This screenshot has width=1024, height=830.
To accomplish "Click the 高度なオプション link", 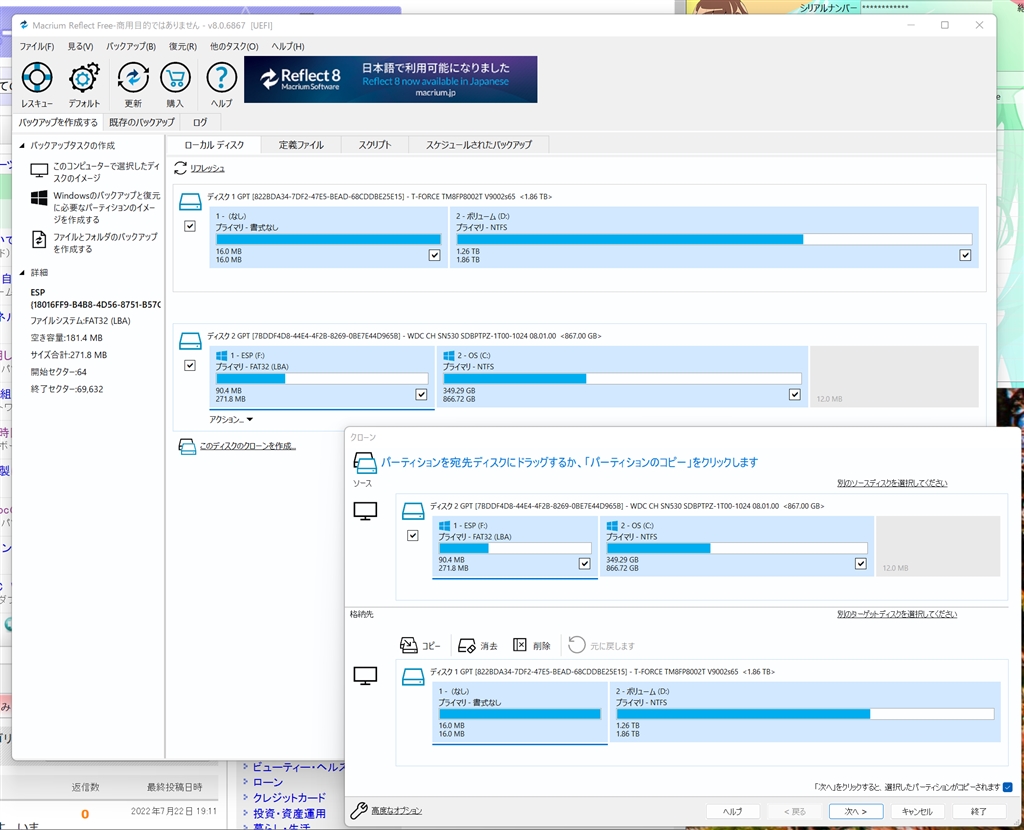I will pyautogui.click(x=396, y=811).
